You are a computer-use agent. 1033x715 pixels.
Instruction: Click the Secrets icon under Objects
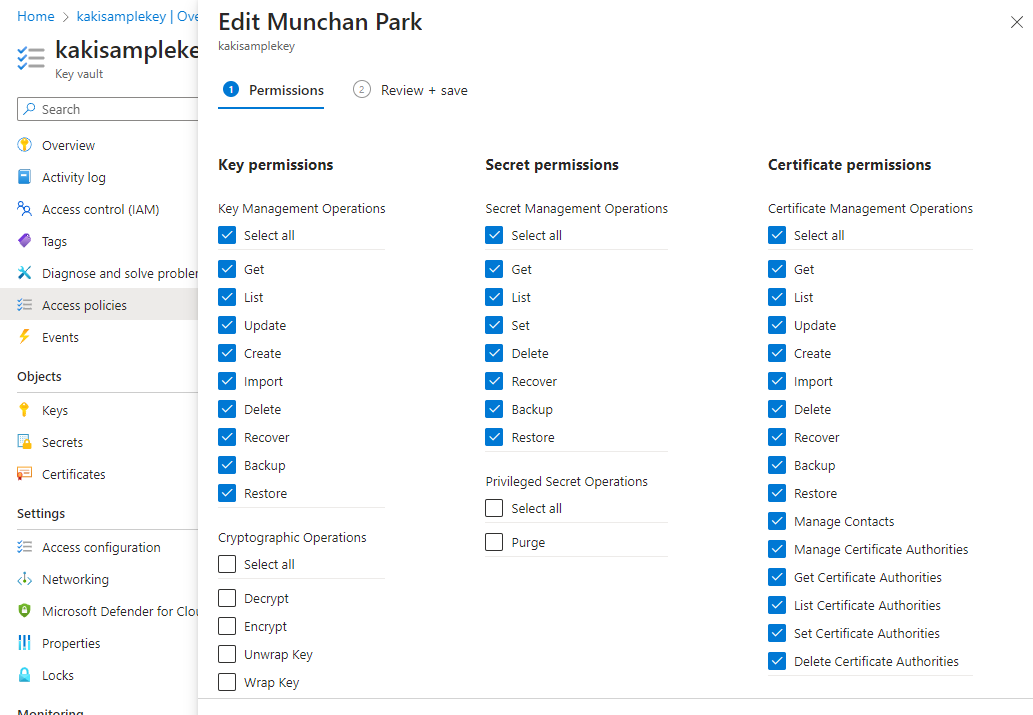coord(24,442)
